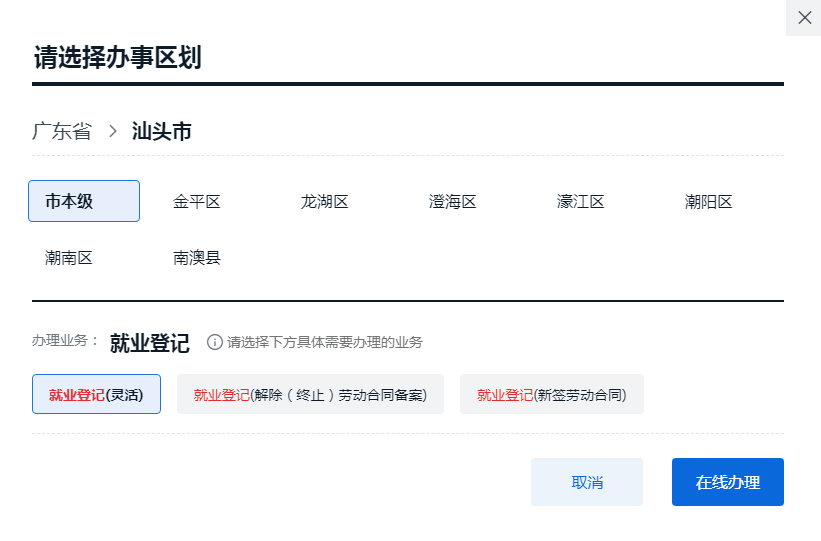This screenshot has height=541, width=821.
Task: Click the breadcrumb chevron after 广东省
Action: pos(113,131)
